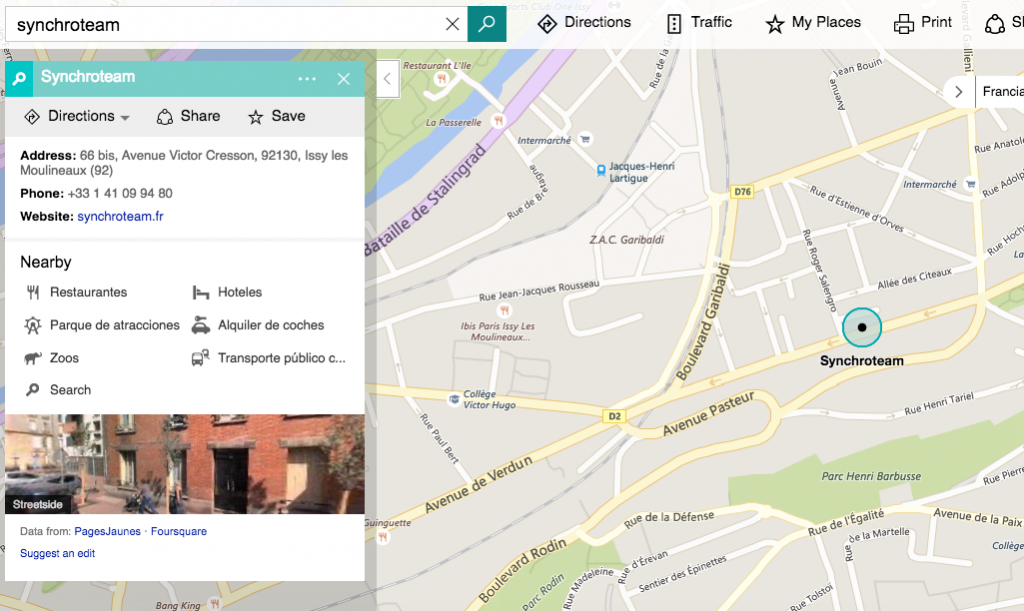1024x611 pixels.
Task: Expand the card's Directions dropdown arrow
Action: [x=125, y=118]
